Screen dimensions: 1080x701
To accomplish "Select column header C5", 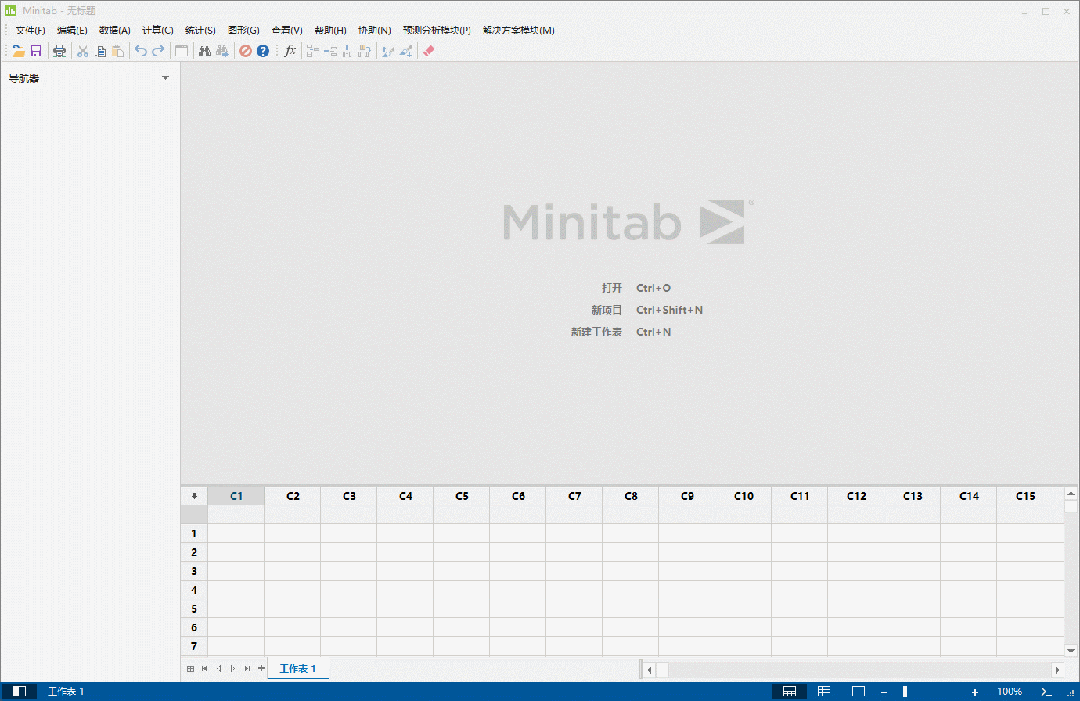I will click(461, 496).
